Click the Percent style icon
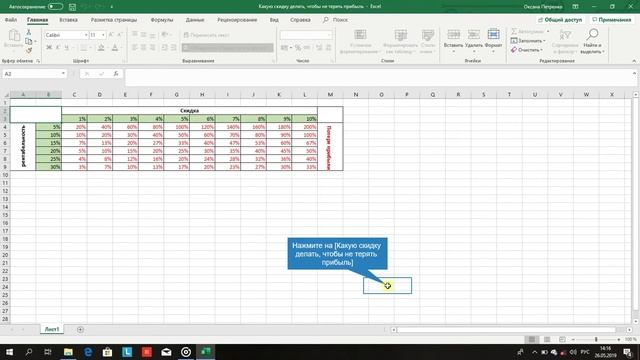Viewport: 640px width, 360px height. (298, 48)
